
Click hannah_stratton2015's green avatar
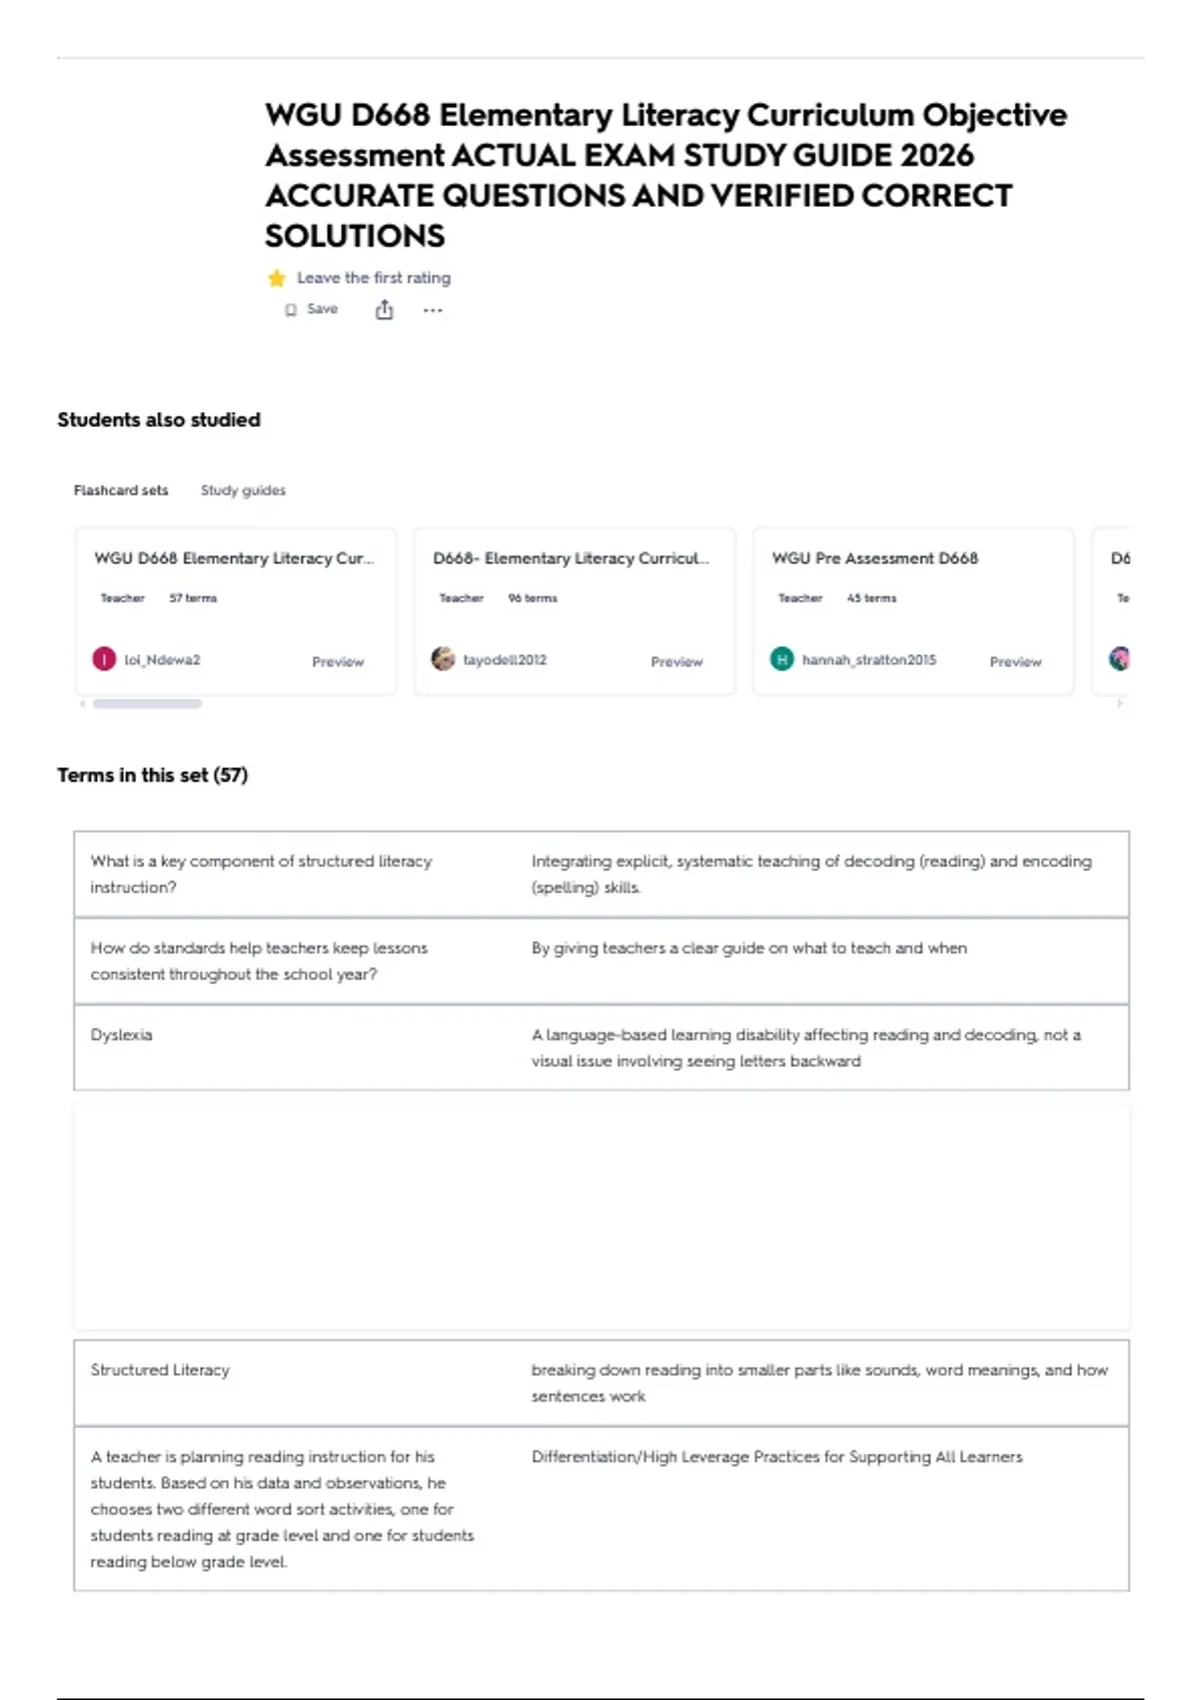[x=782, y=659]
